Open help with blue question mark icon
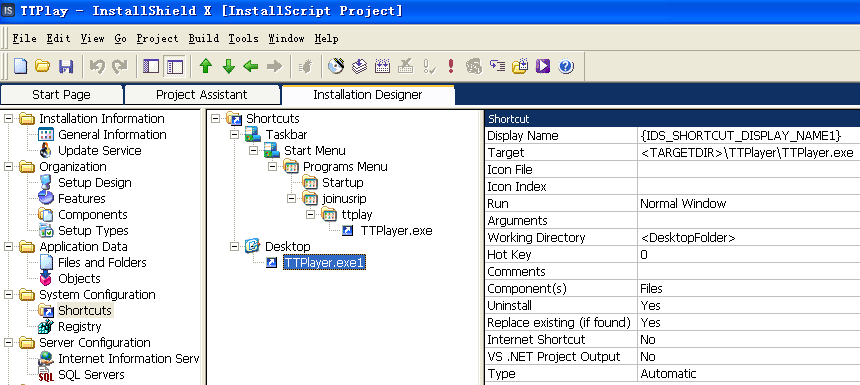Image resolution: width=860 pixels, height=385 pixels. click(566, 66)
